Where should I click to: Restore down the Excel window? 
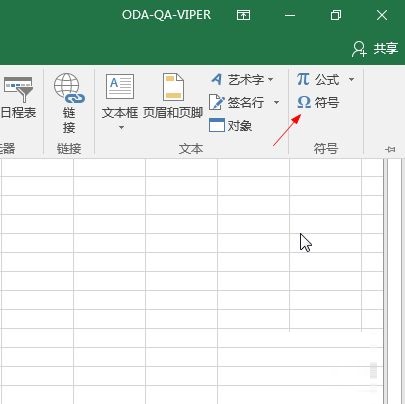point(336,15)
